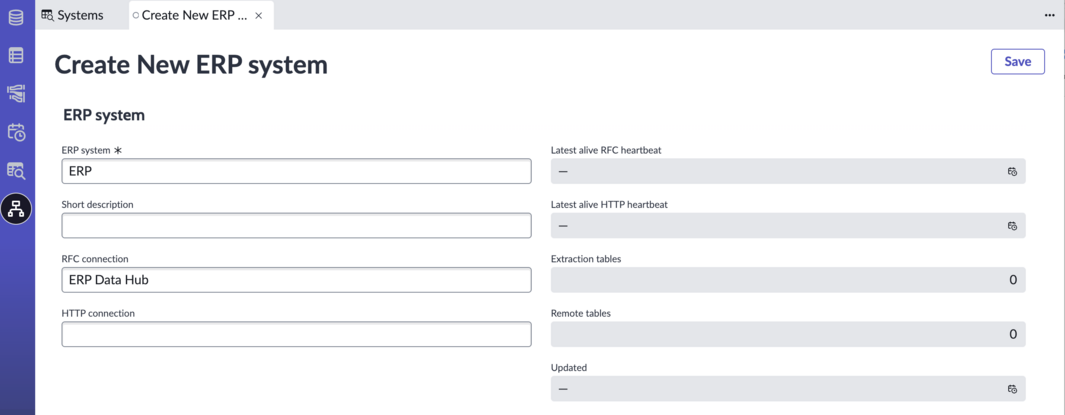1065x415 pixels.
Task: Click the Remote tables value field
Action: point(788,334)
